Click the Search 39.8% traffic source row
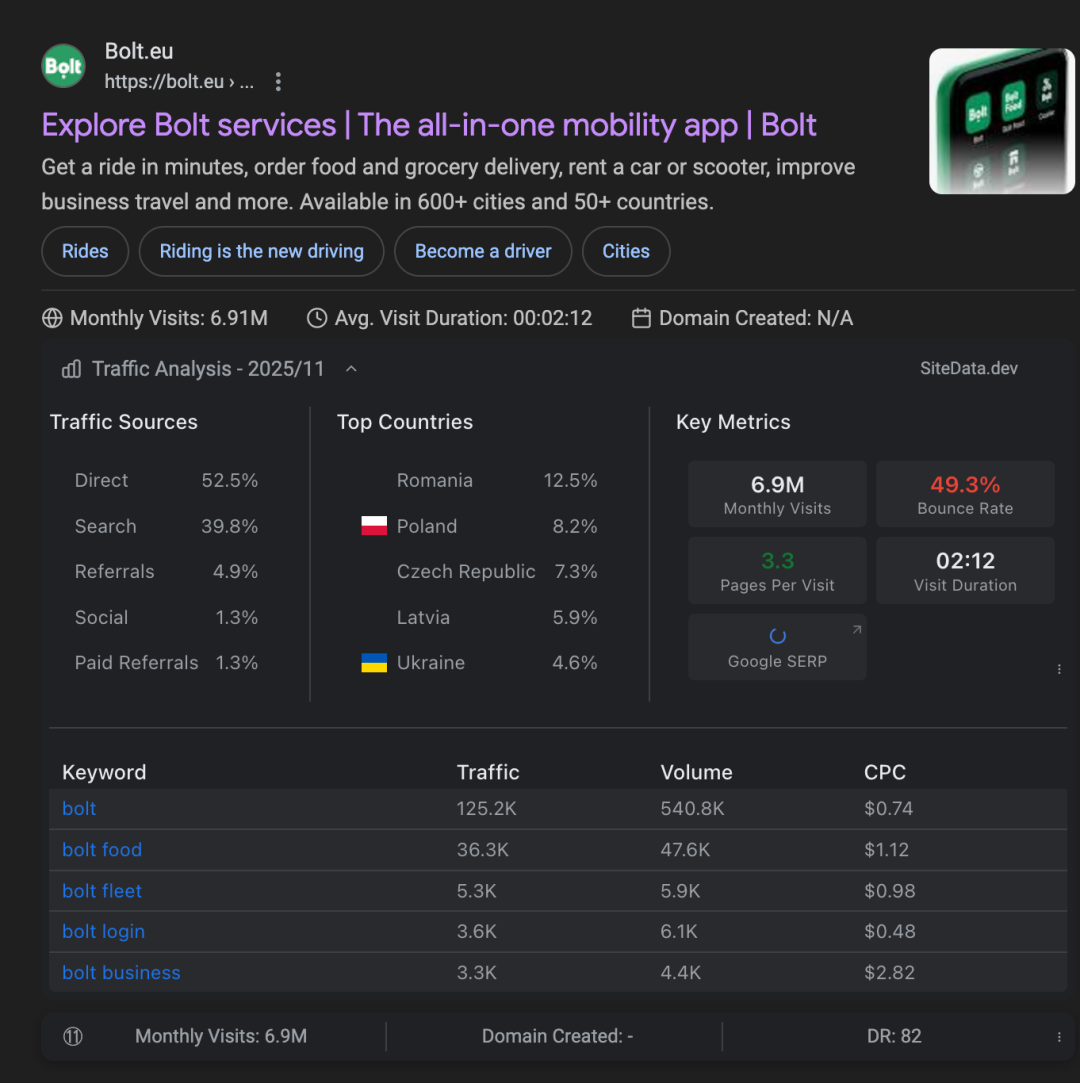This screenshot has height=1083, width=1080. pyautogui.click(x=166, y=526)
